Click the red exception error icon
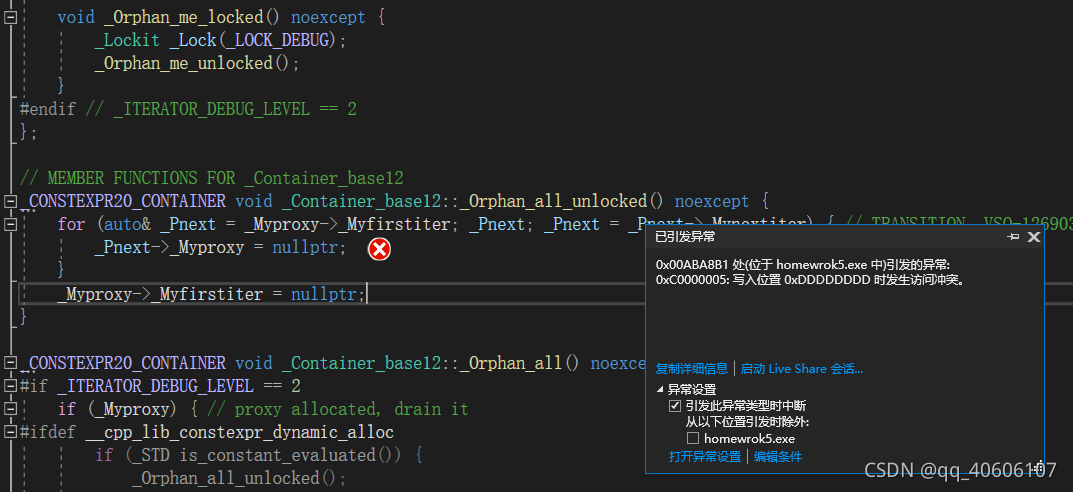The width and height of the screenshot is (1073, 492). [379, 250]
